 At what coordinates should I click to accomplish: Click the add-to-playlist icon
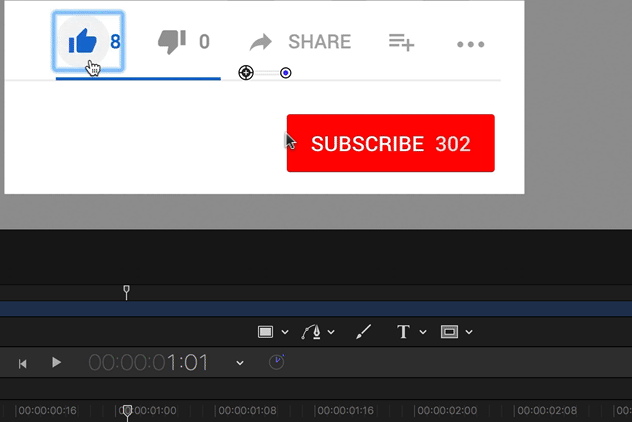(401, 42)
